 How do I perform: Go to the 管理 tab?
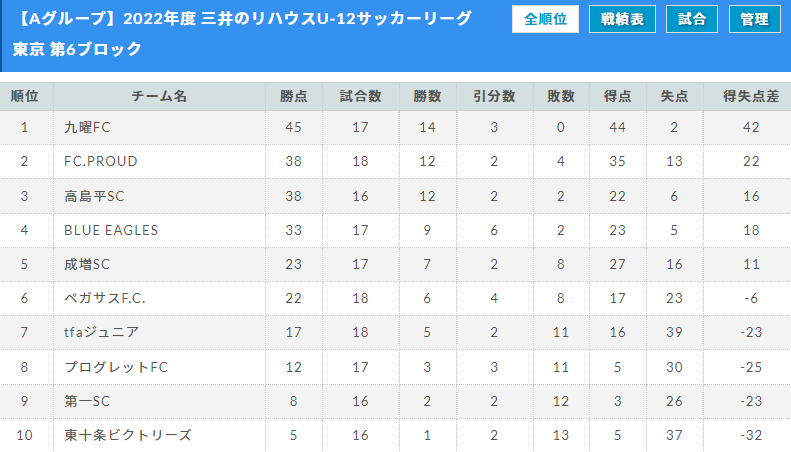pos(755,19)
